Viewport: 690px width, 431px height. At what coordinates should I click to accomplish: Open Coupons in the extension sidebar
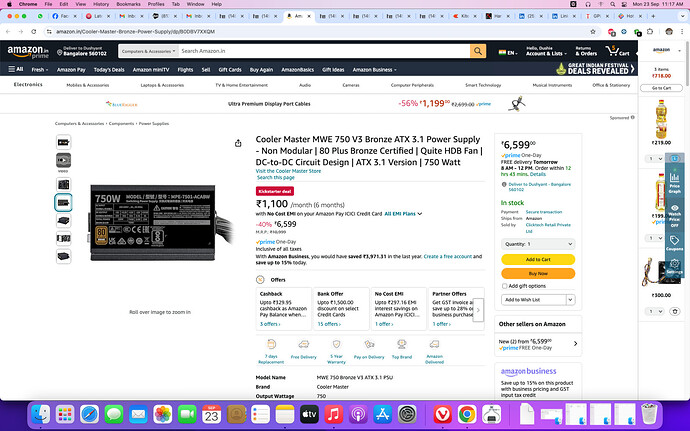point(675,243)
